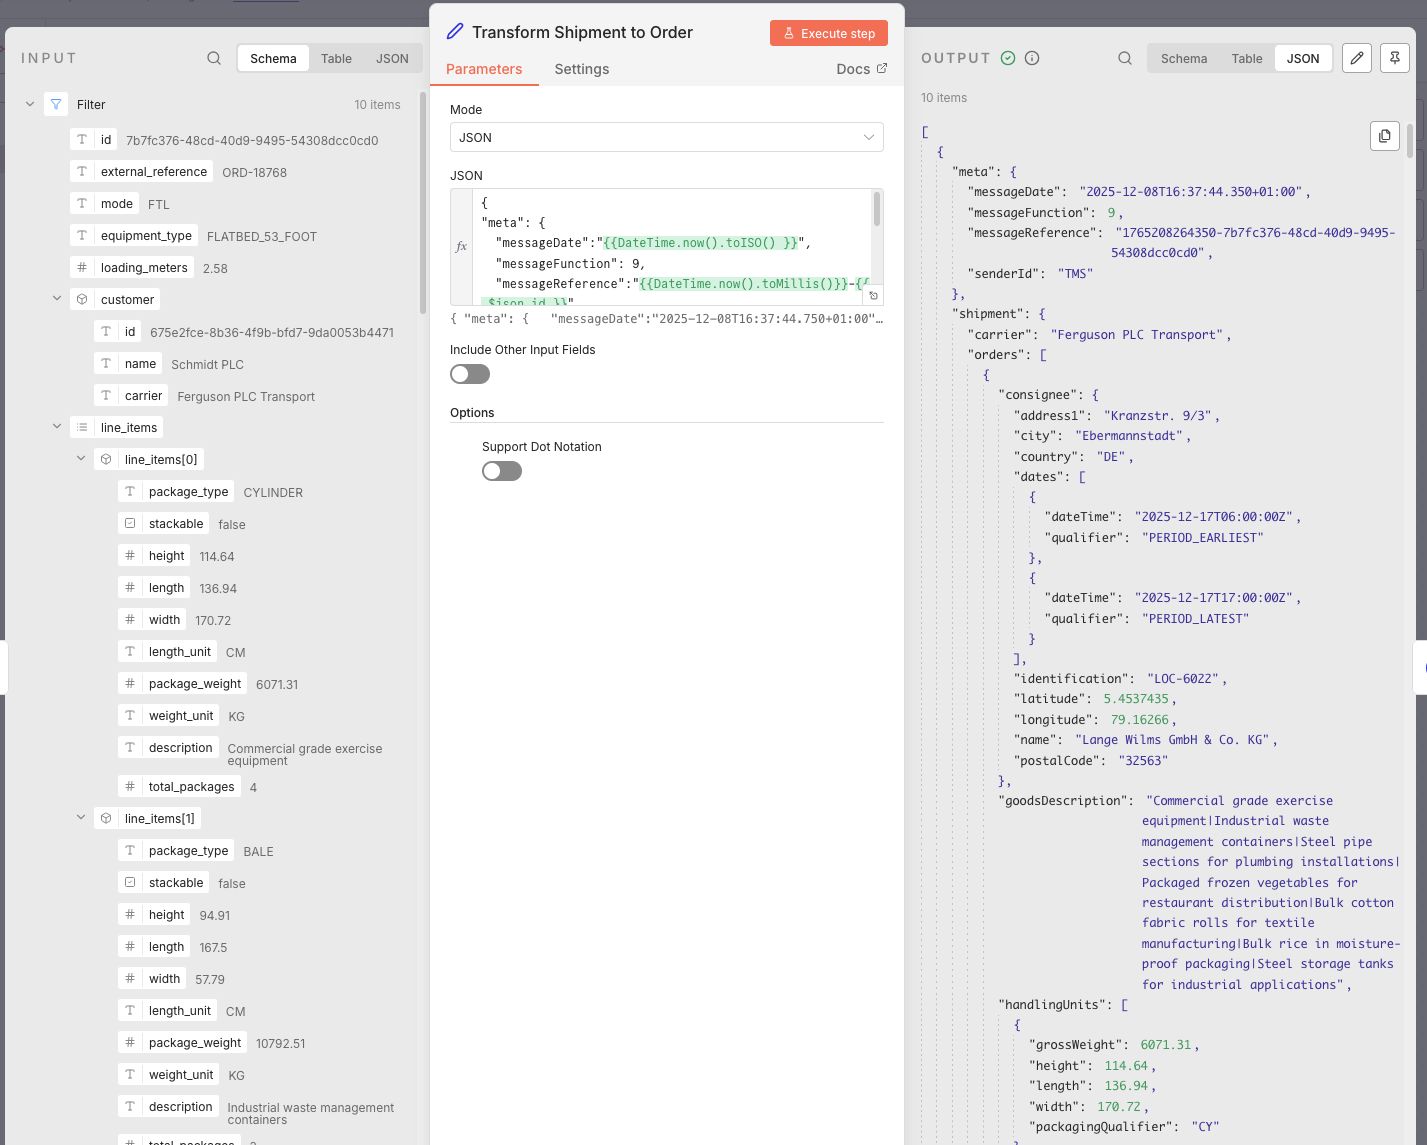Image resolution: width=1427 pixels, height=1145 pixels.
Task: Click the output info circle icon
Action: click(x=1032, y=58)
